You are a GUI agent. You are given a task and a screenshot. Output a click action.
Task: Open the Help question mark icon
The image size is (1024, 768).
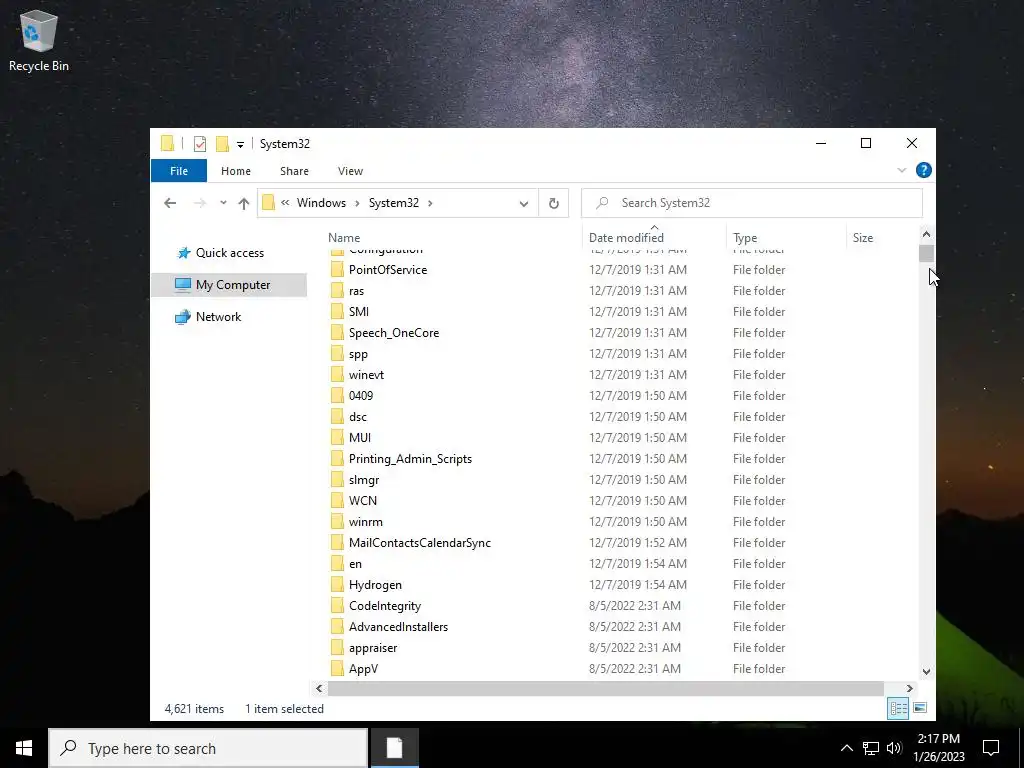[923, 170]
